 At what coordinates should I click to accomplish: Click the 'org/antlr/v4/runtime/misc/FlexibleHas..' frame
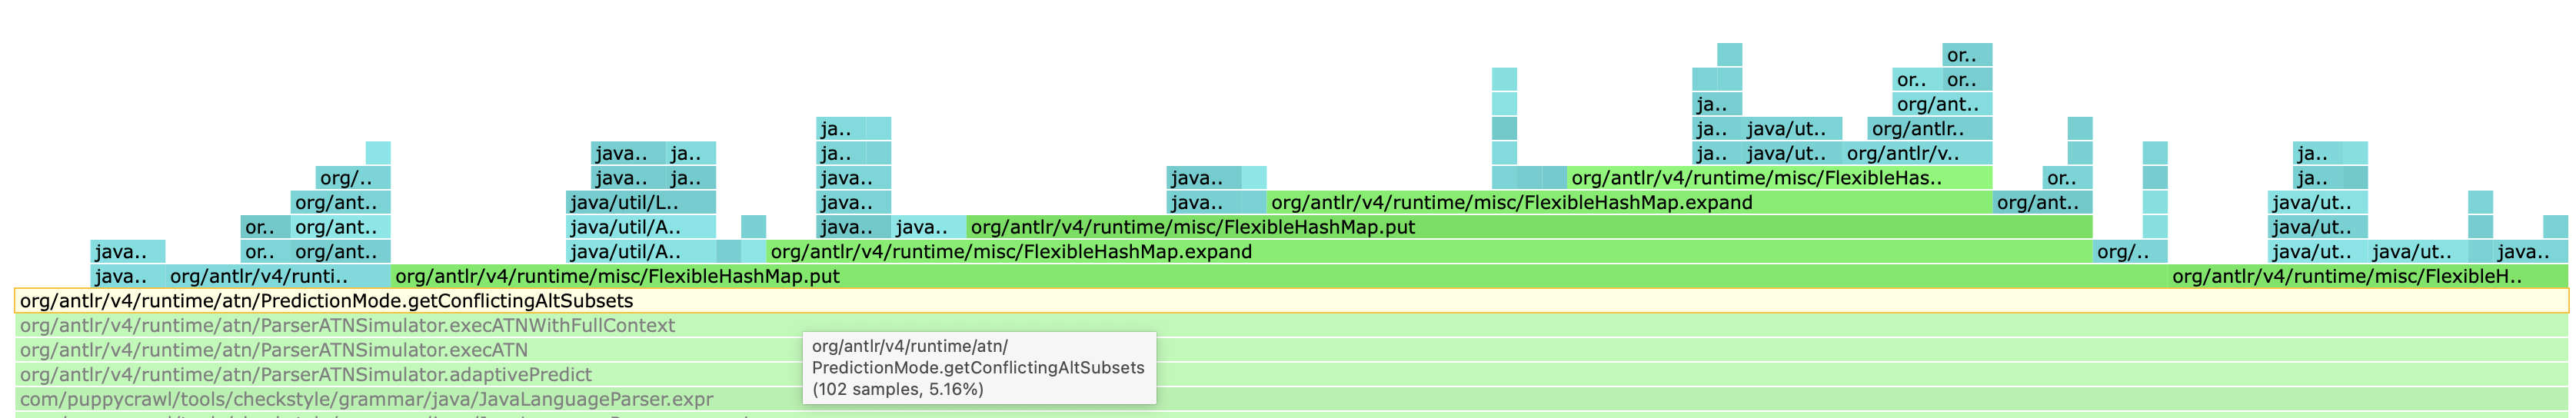pyautogui.click(x=1779, y=178)
